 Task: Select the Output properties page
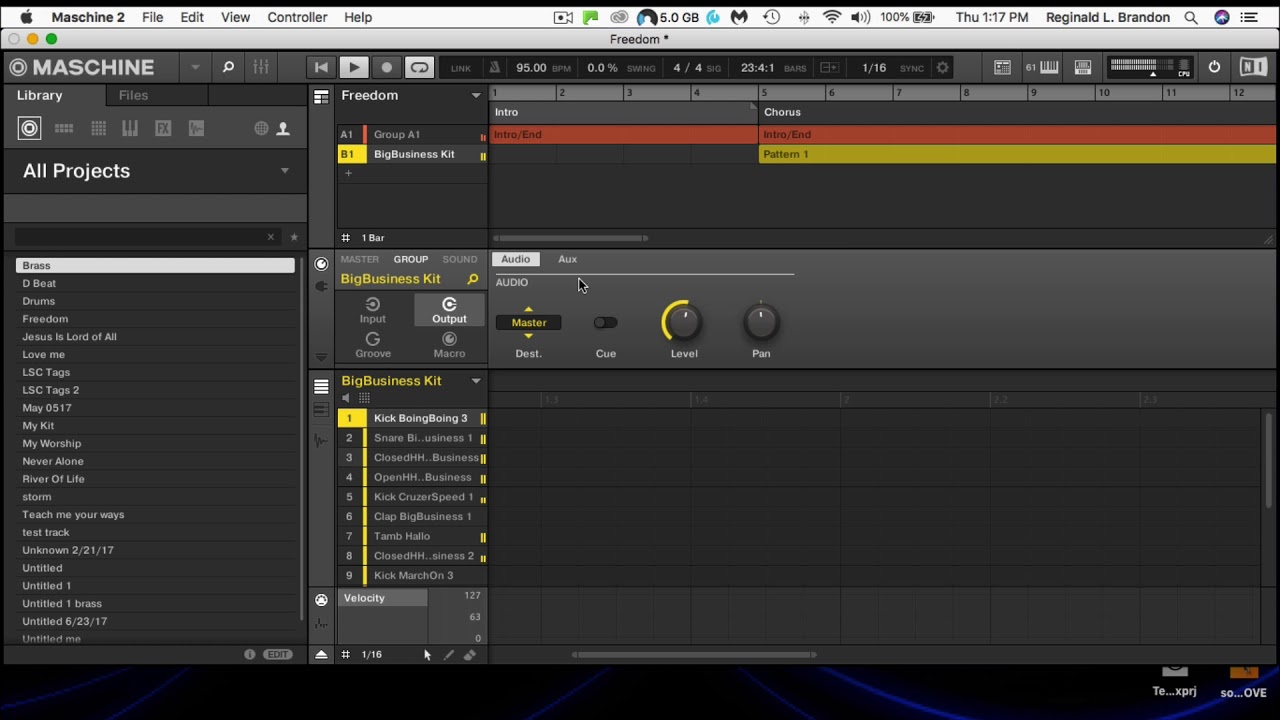[449, 310]
